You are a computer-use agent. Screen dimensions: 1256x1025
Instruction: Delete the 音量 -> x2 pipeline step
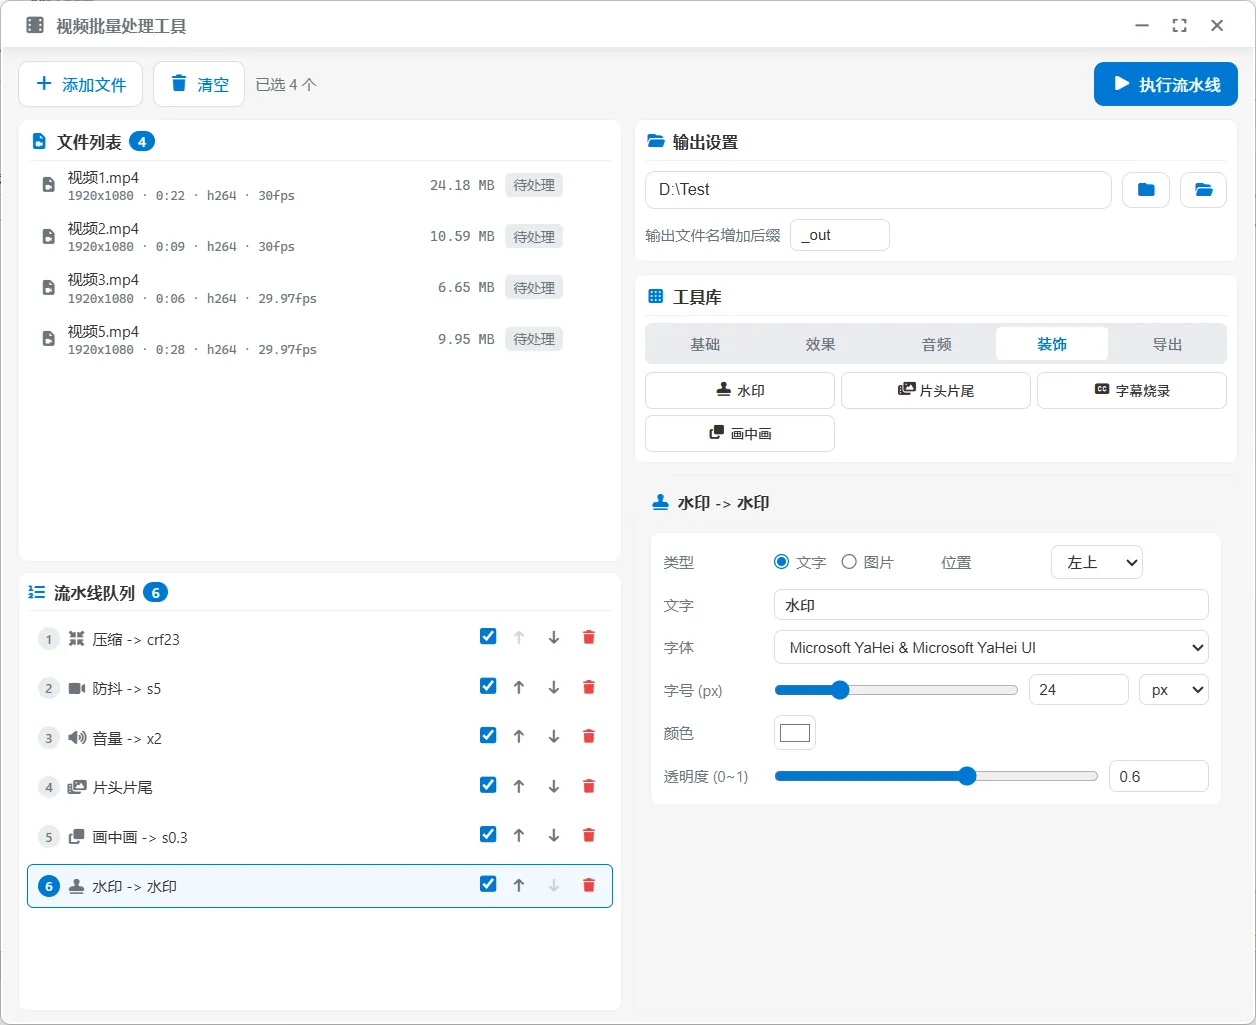(588, 737)
